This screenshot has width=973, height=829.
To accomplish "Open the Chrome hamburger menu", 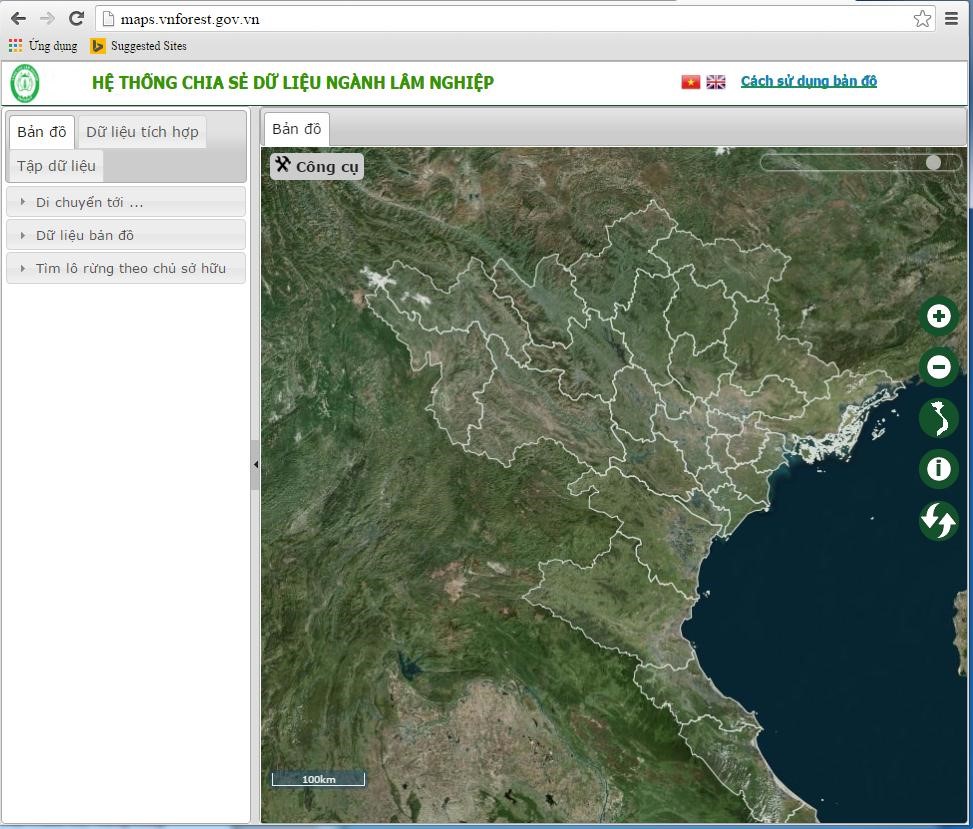I will click(951, 19).
